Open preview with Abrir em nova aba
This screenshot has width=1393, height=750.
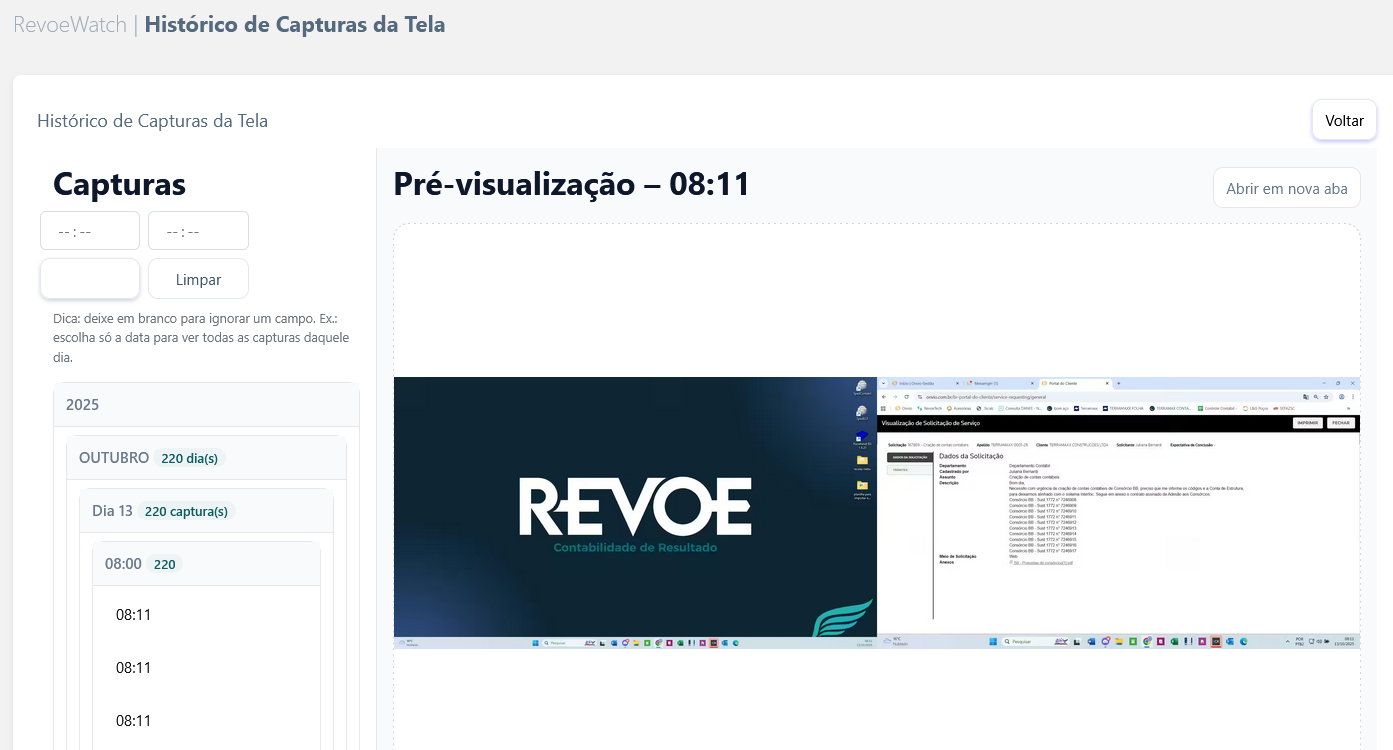pos(1286,188)
